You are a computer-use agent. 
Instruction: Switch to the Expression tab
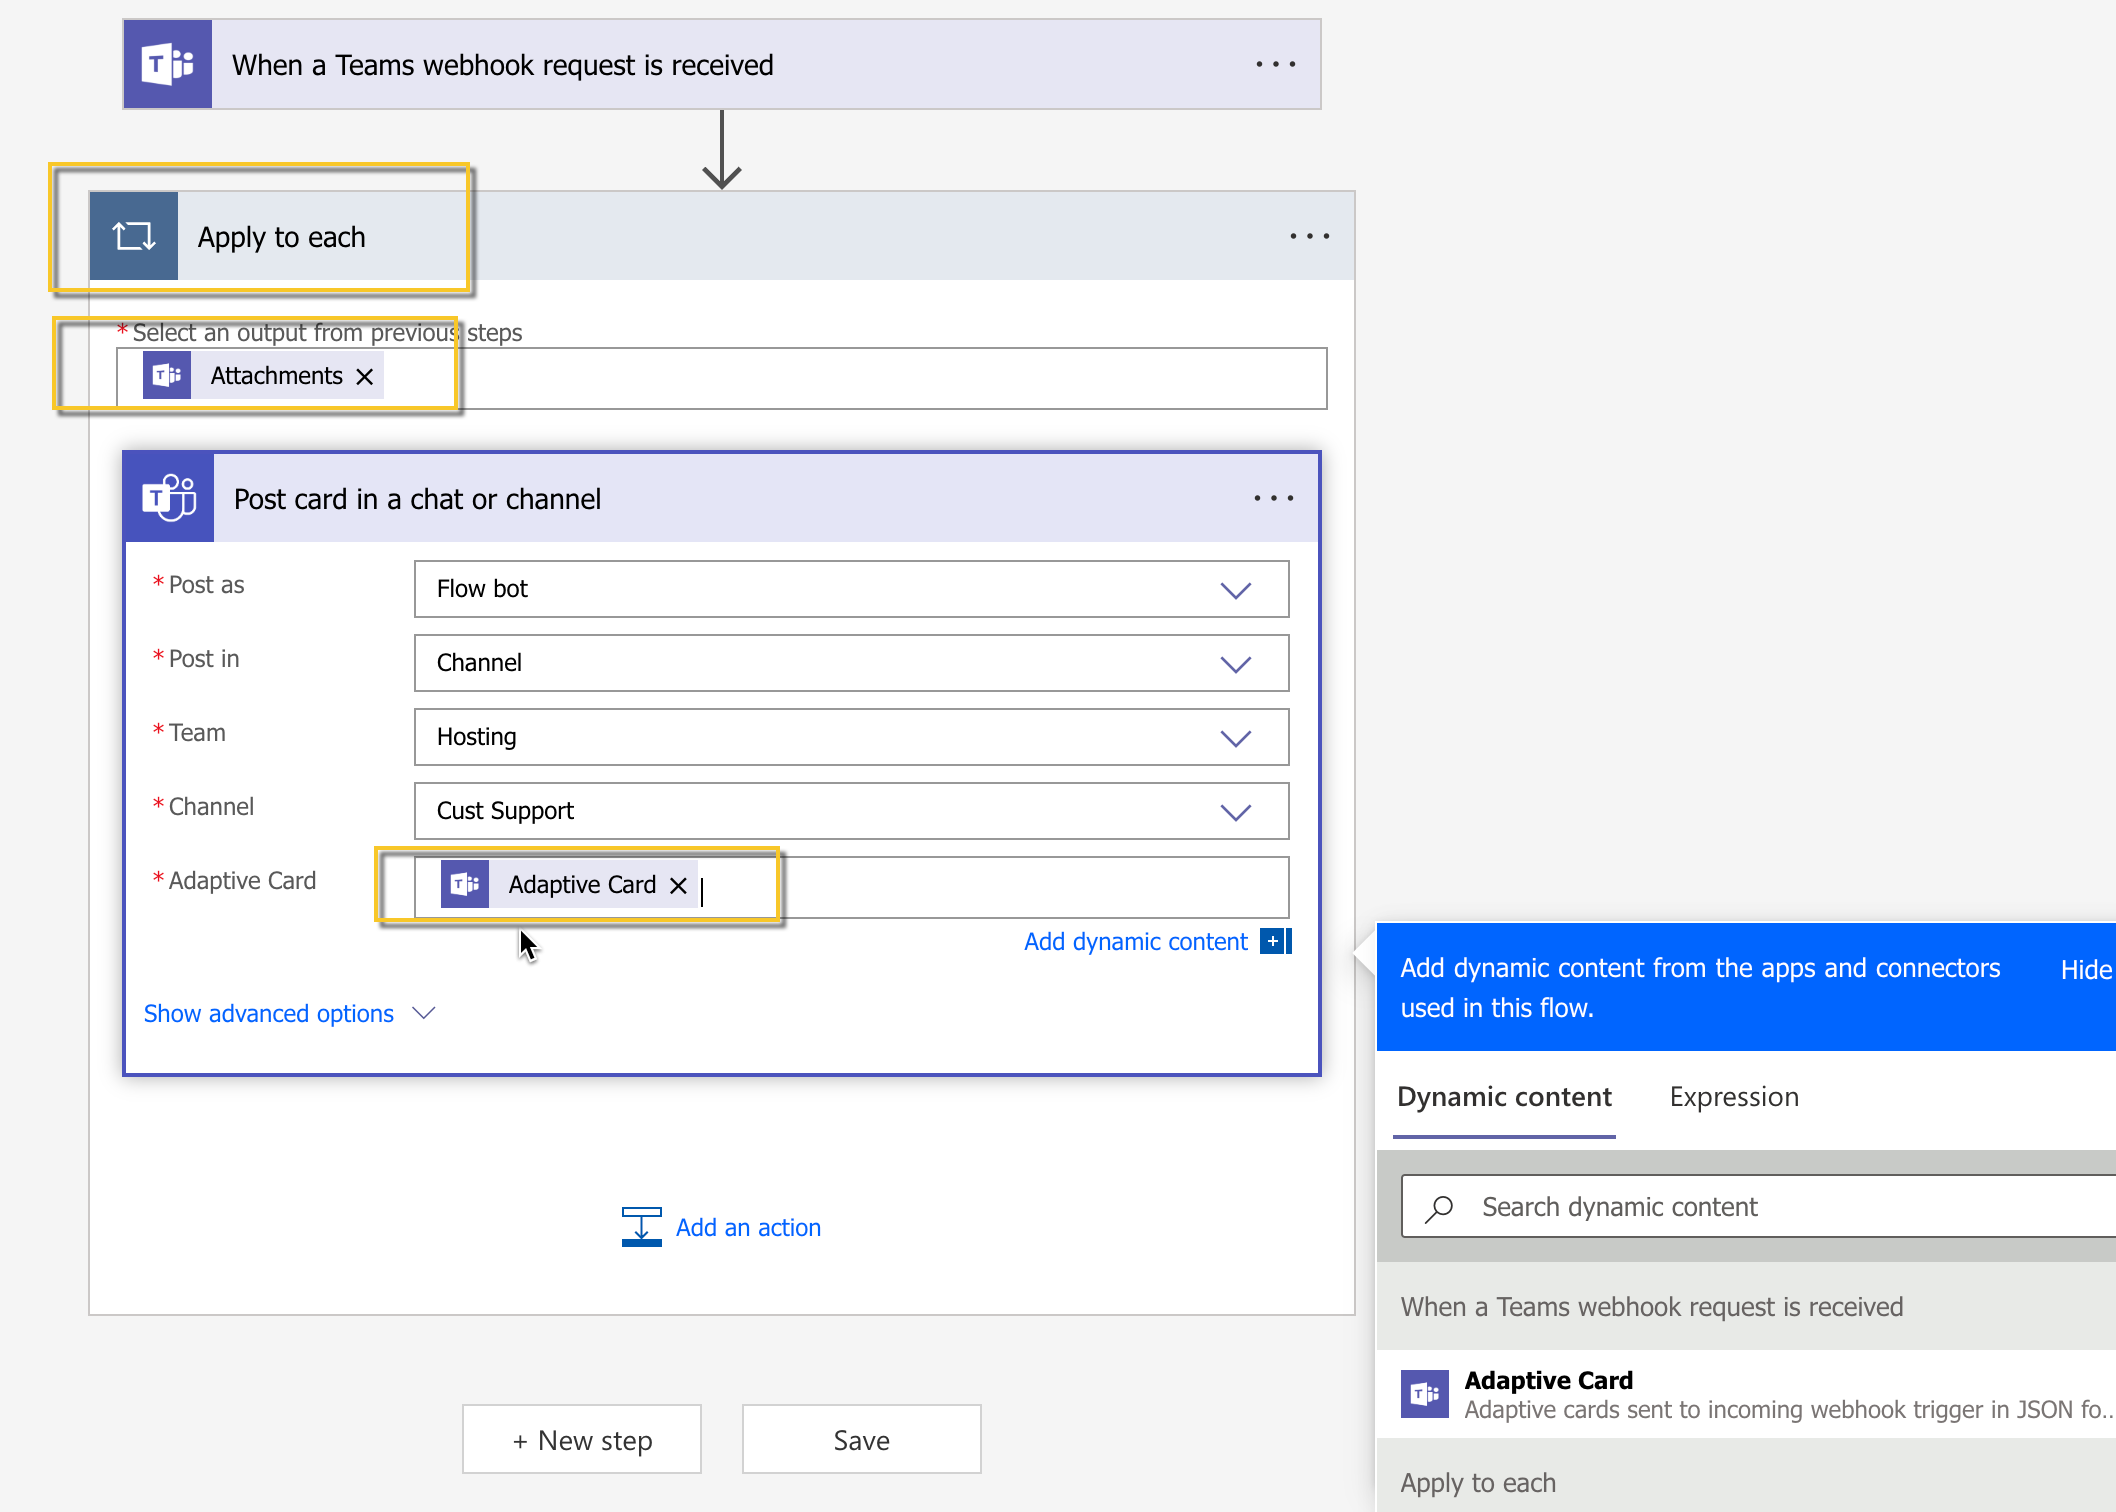[1733, 1097]
